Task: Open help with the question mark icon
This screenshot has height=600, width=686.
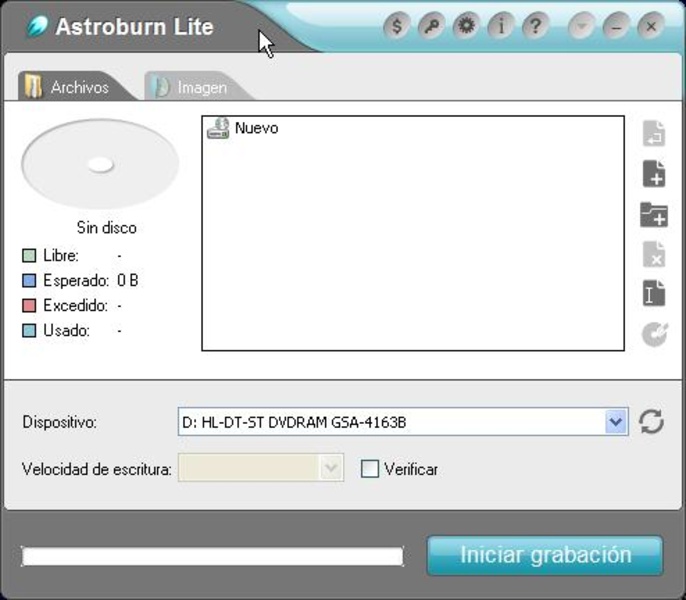Action: [x=536, y=26]
